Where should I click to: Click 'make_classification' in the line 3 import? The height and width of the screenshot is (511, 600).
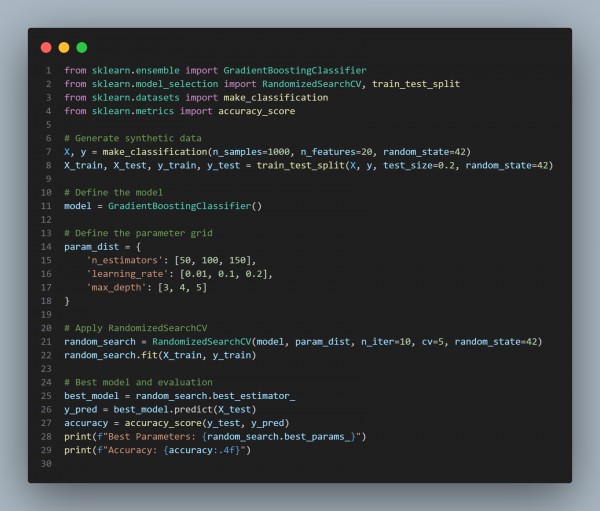click(276, 98)
